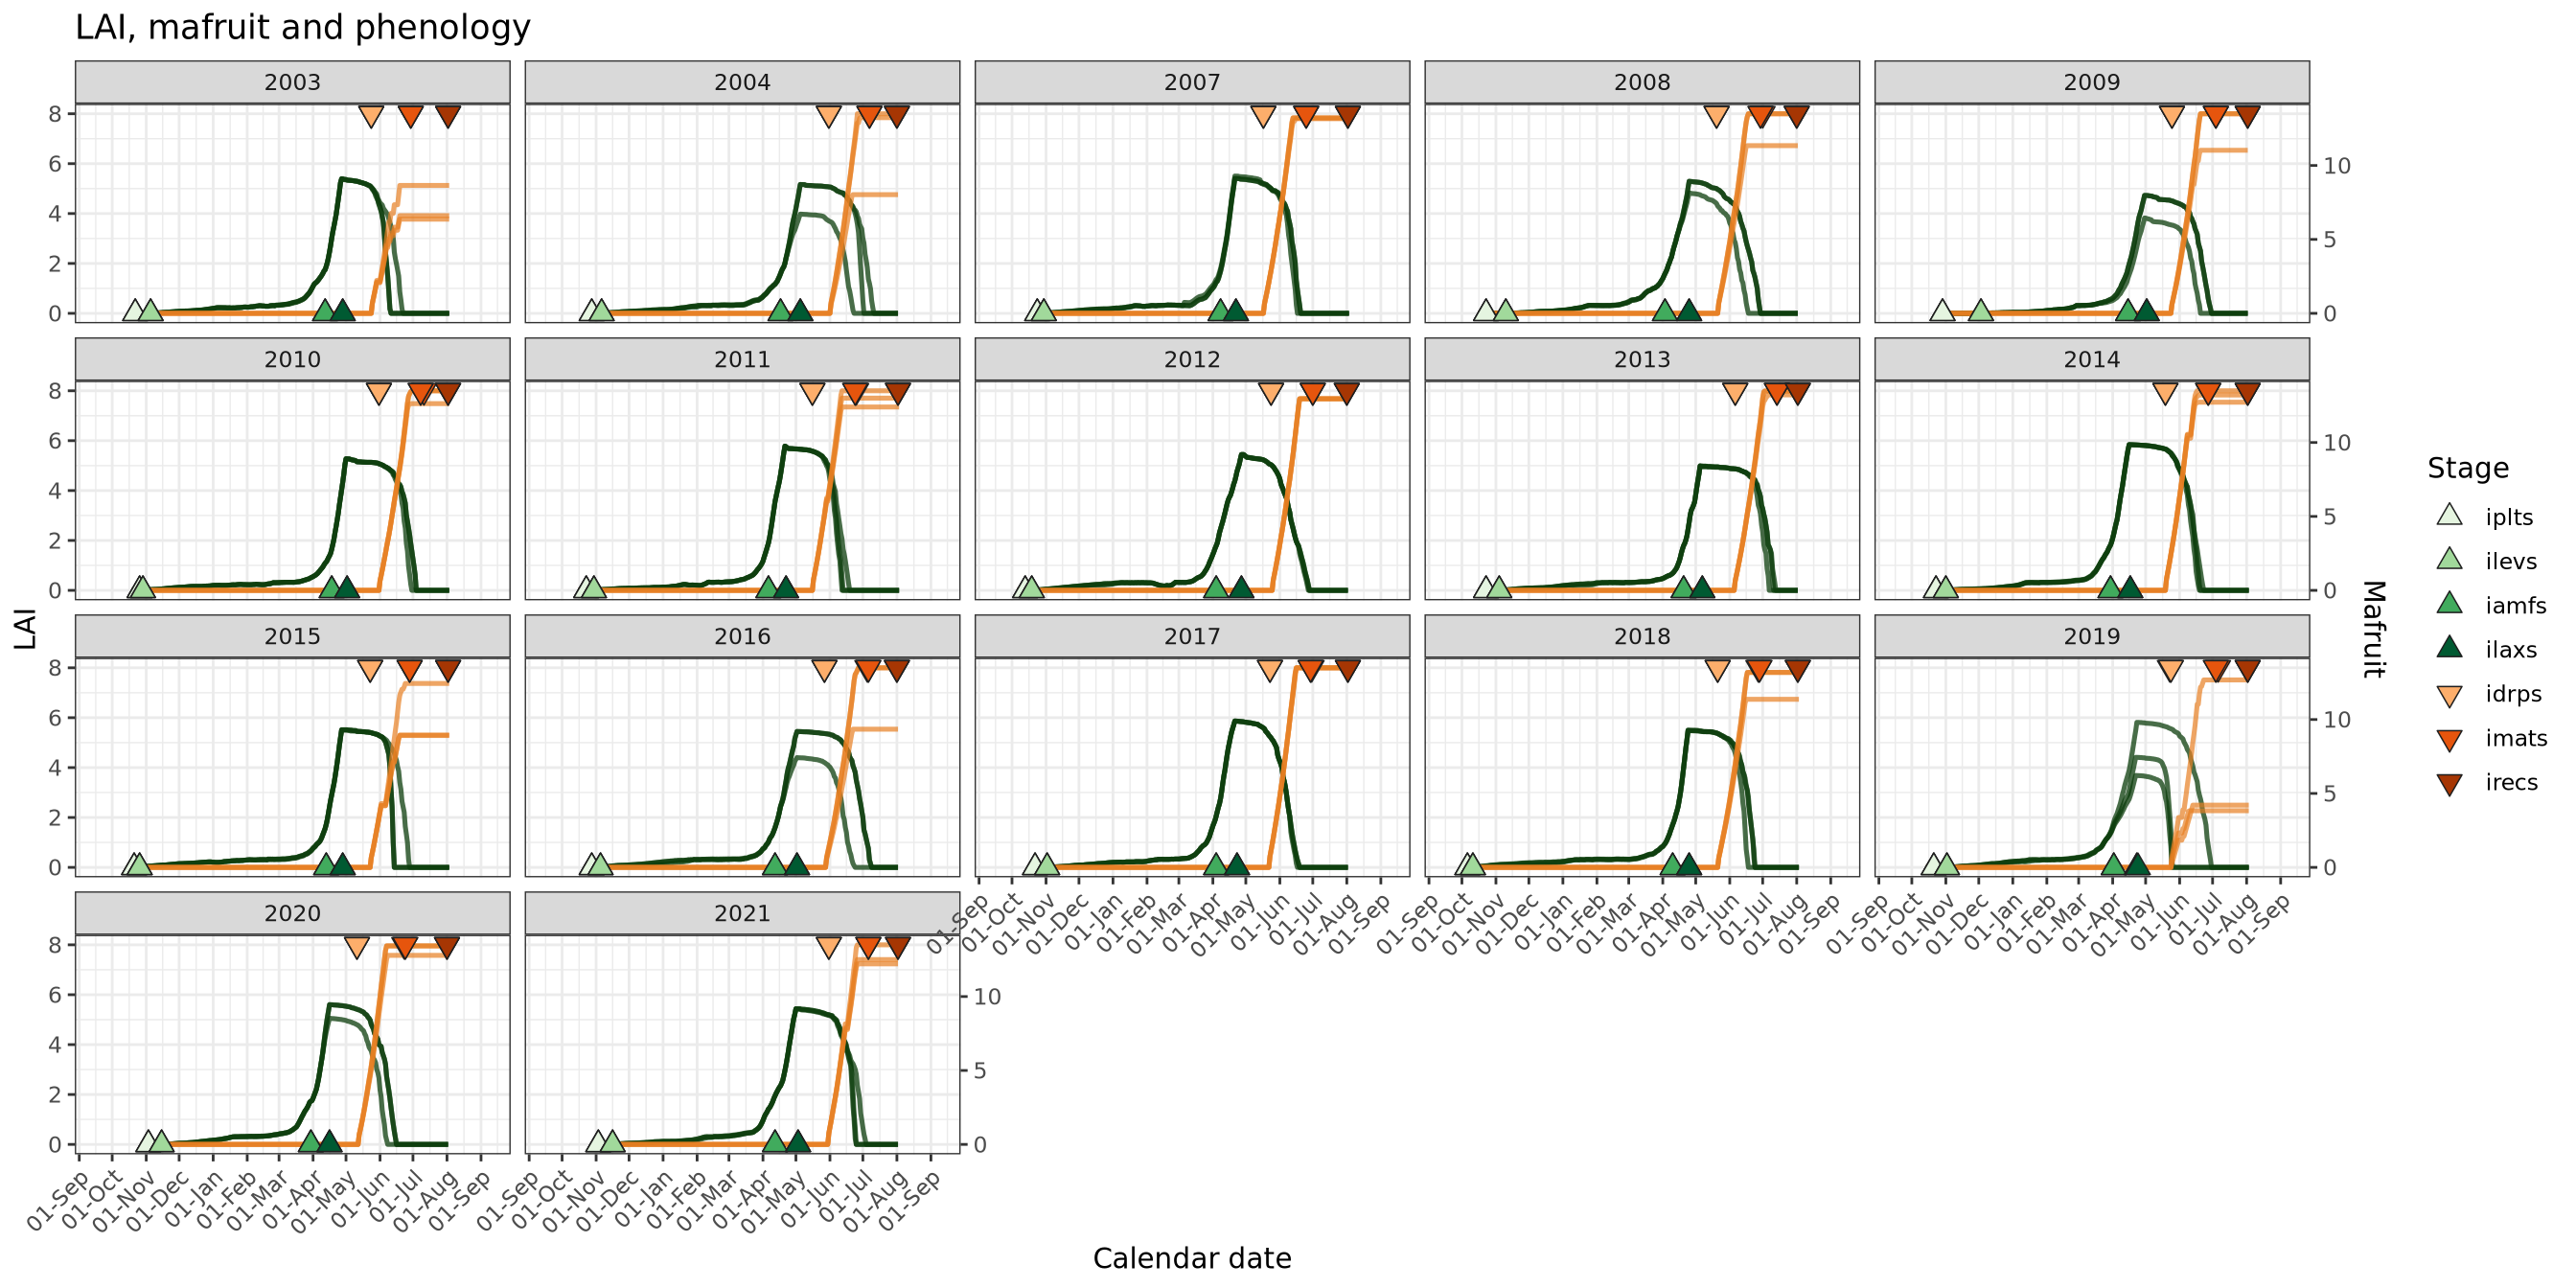This screenshot has width=2576, height=1288.
Task: Click the imats legend inverted triangle
Action: (x=2449, y=740)
